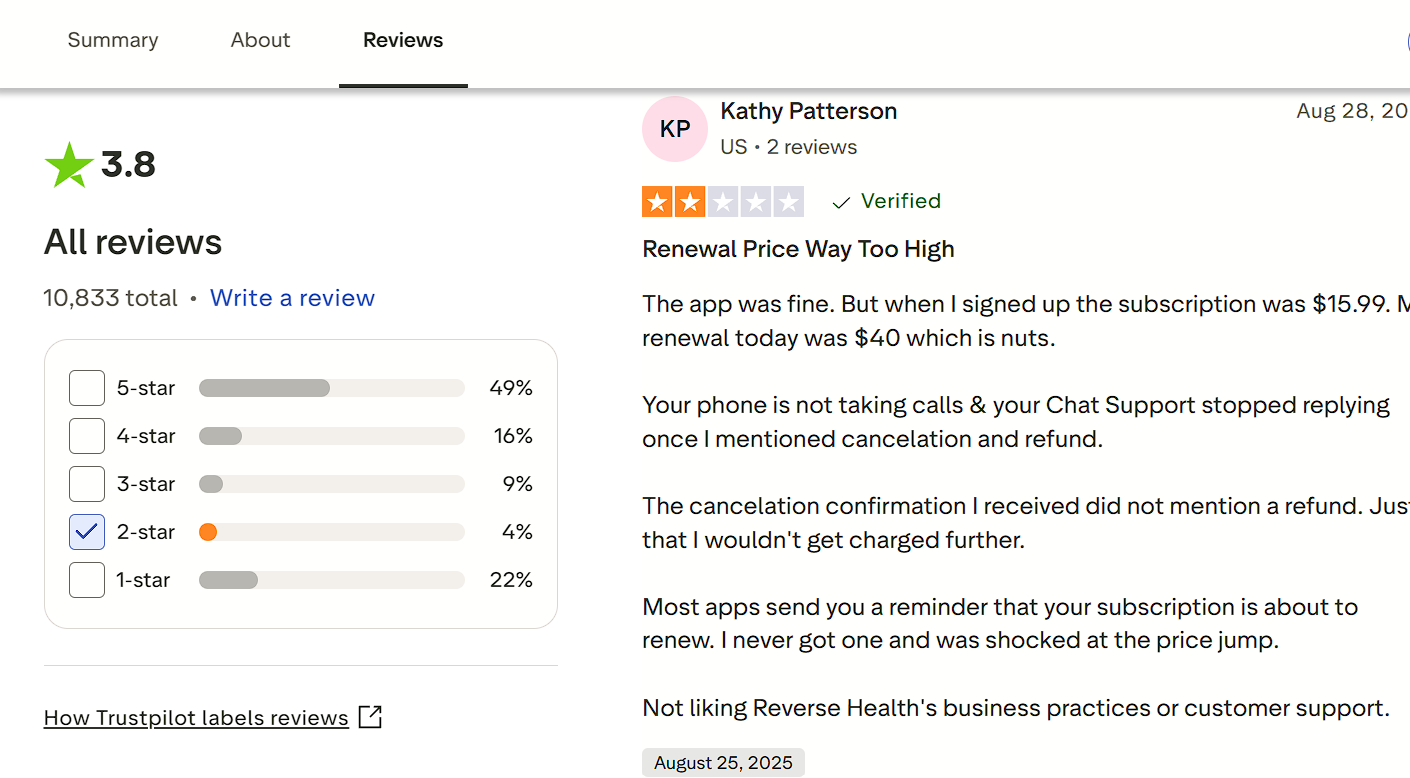Open the Renewal Price Way Too High review
Screen dimensions: 1410x778
coord(798,249)
